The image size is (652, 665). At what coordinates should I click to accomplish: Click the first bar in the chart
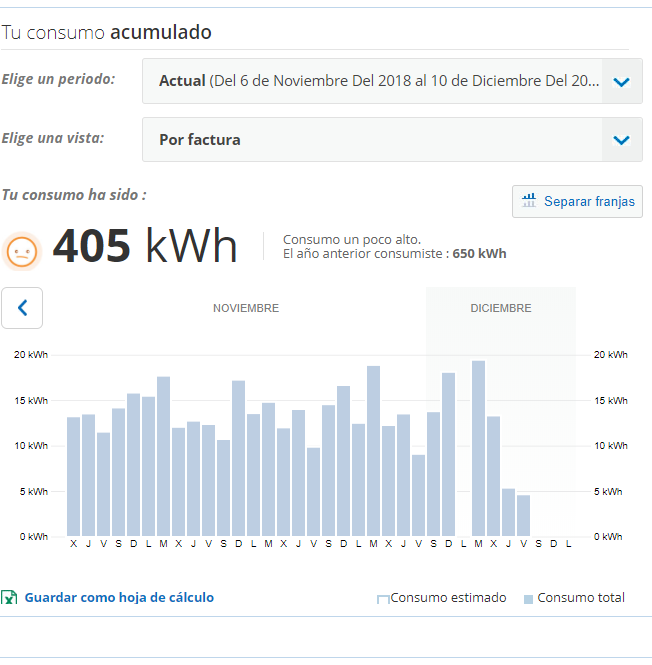pos(73,476)
